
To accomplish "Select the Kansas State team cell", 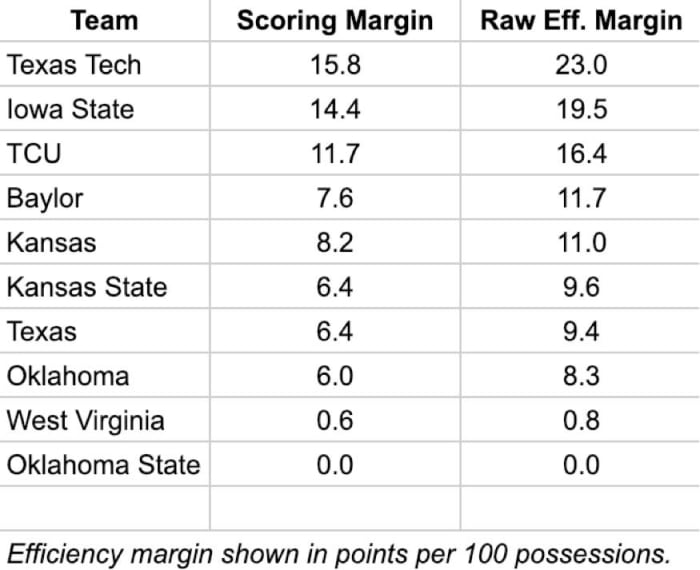I will pyautogui.click(x=87, y=288).
